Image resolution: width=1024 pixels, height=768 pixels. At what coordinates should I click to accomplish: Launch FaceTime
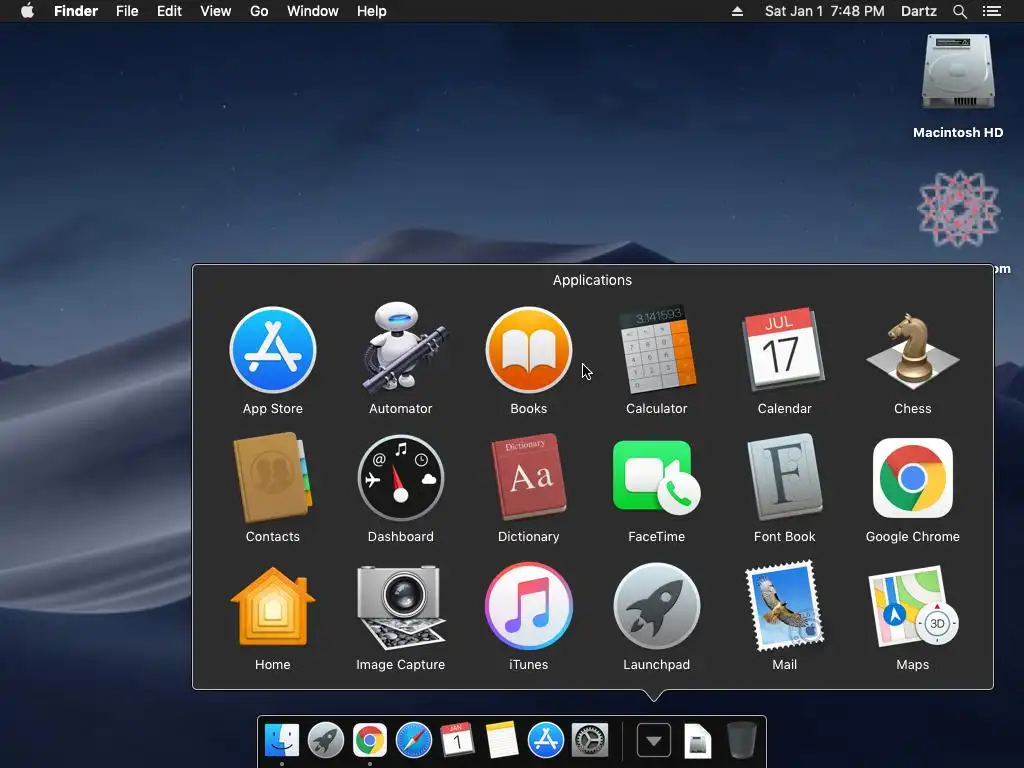[x=657, y=478]
